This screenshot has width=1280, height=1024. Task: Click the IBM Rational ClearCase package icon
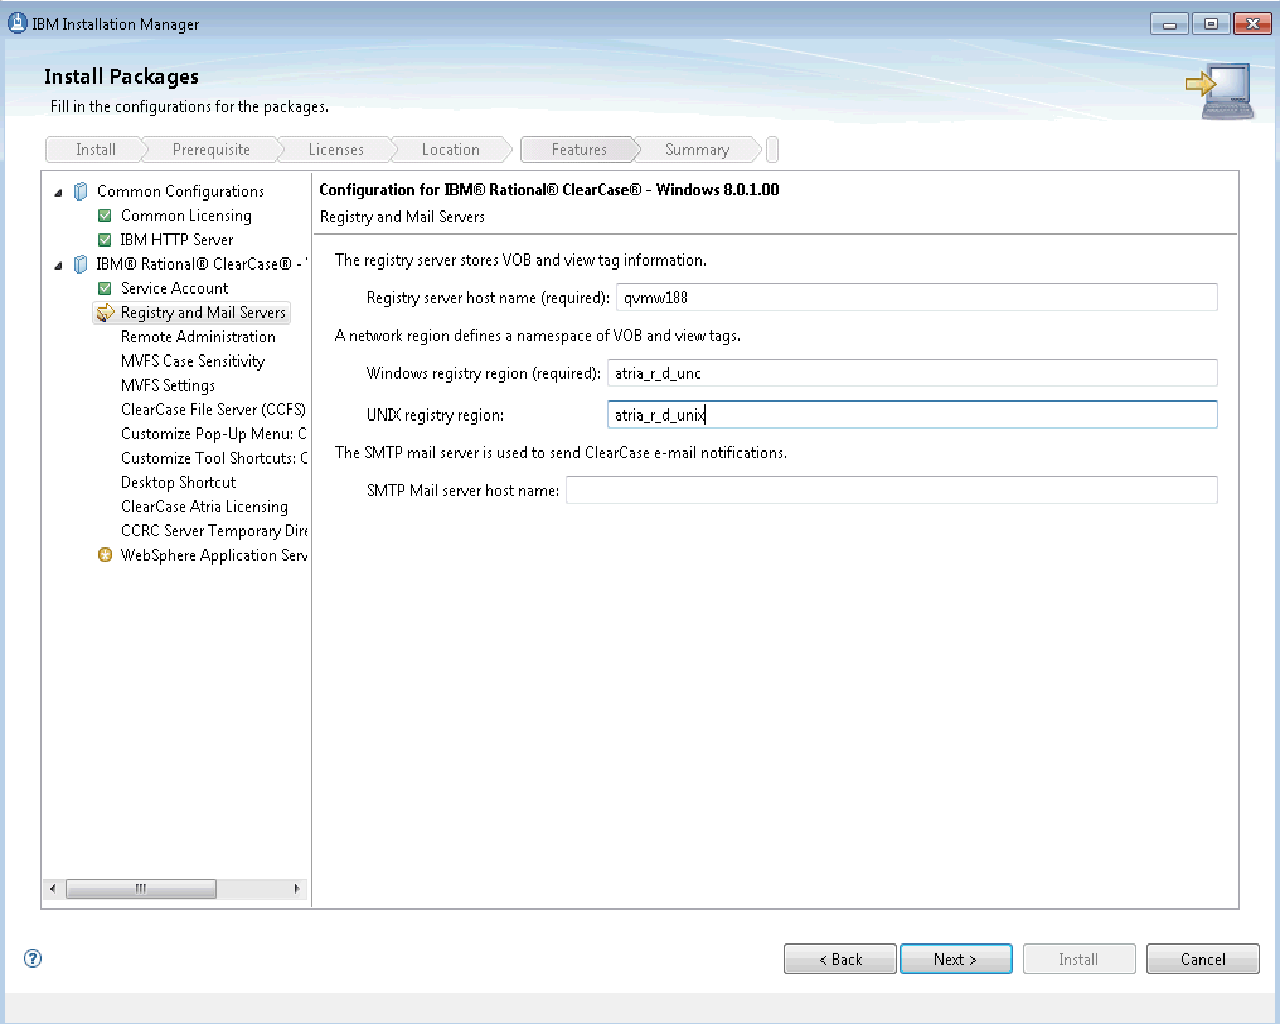pos(81,264)
